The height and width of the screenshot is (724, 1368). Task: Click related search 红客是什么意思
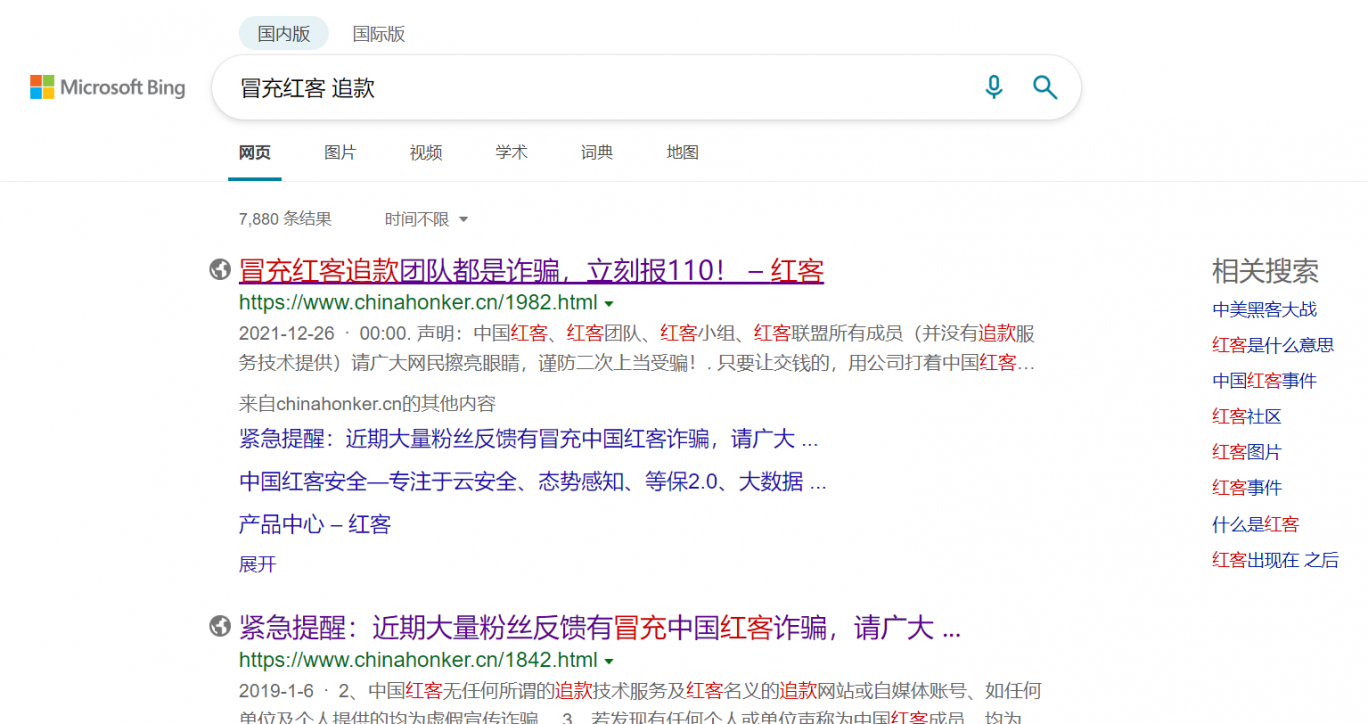click(1273, 345)
